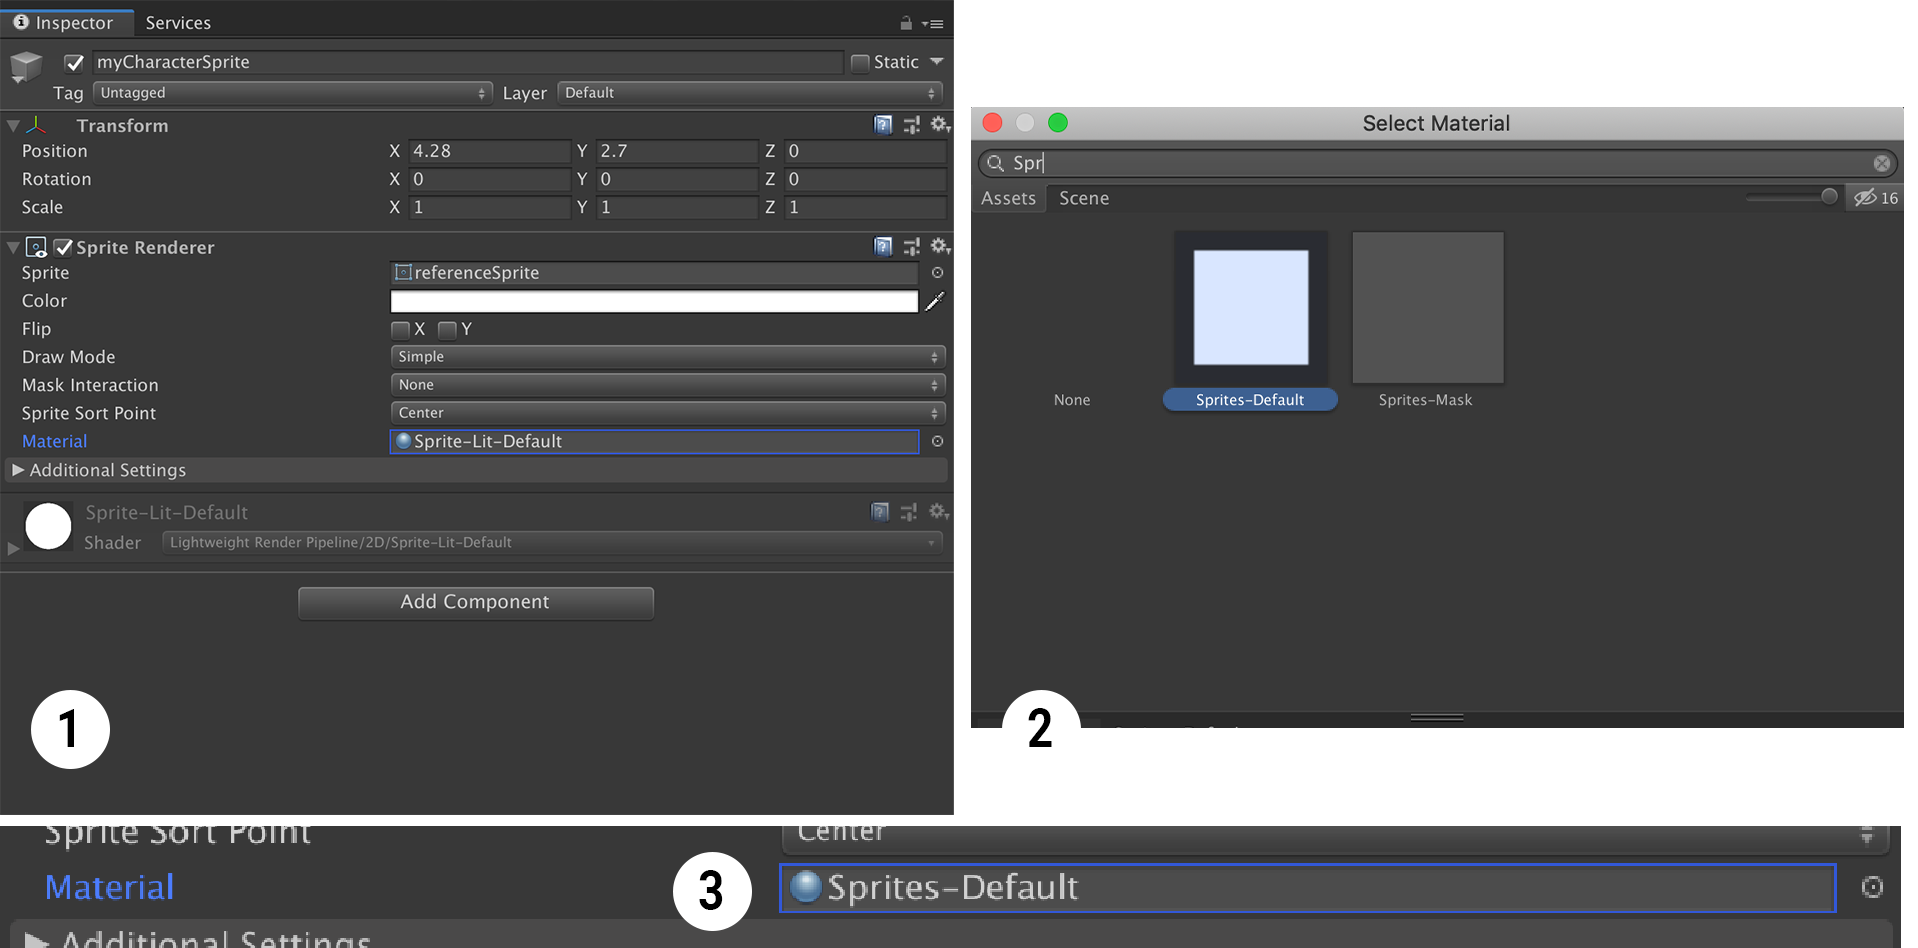Clear the Spr search using the X icon
The image size is (1918, 948).
[1881, 163]
